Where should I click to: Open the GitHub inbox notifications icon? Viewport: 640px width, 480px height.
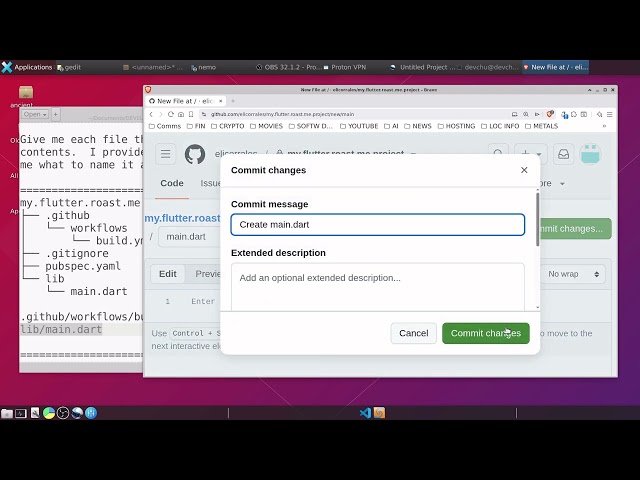[x=563, y=154]
